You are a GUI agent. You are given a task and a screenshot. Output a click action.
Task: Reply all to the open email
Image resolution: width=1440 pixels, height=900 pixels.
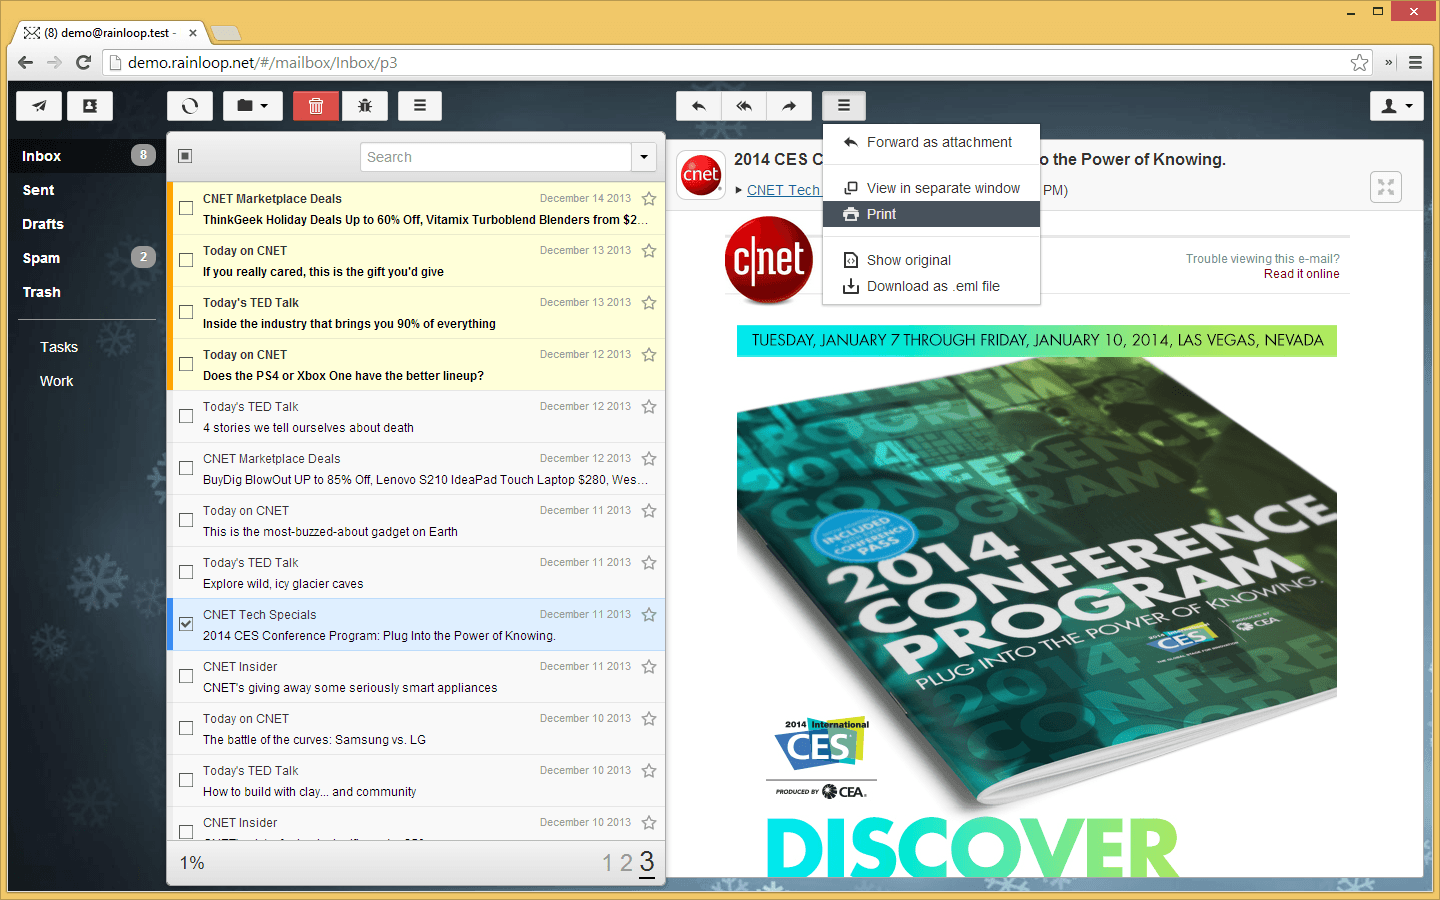(x=743, y=105)
